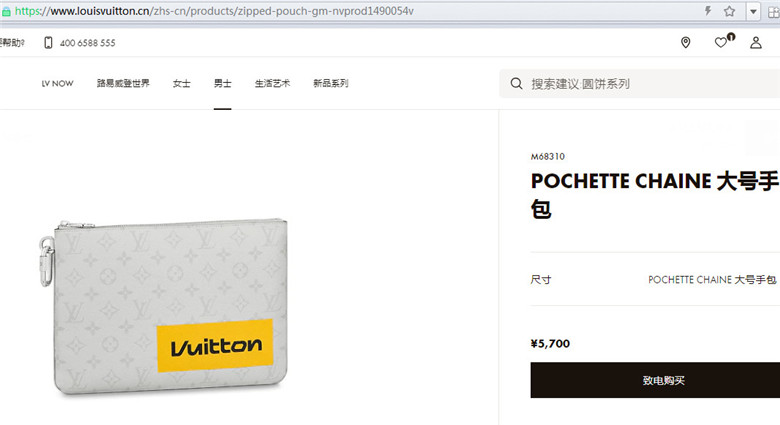
Task: Click the Vuitton pouch product image
Action: pyautogui.click(x=164, y=308)
